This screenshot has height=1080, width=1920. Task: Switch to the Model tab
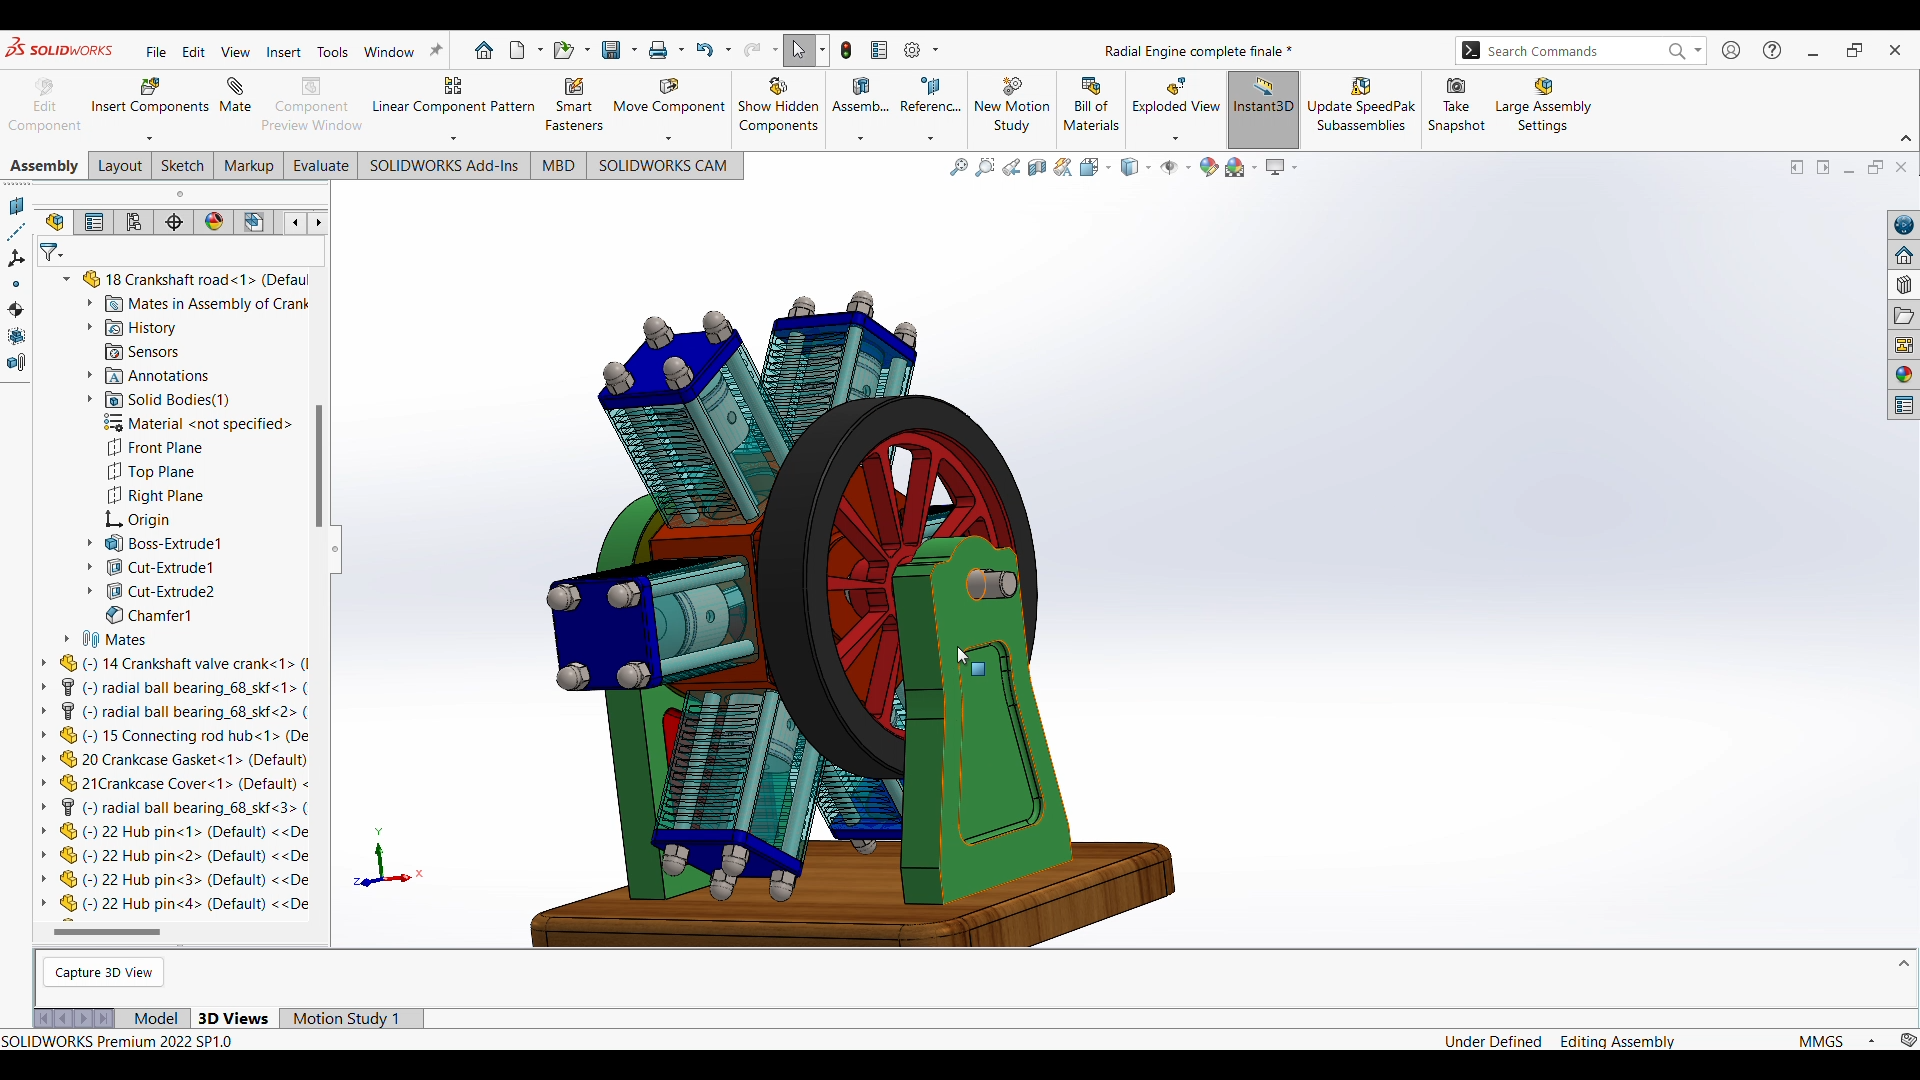coord(156,1019)
